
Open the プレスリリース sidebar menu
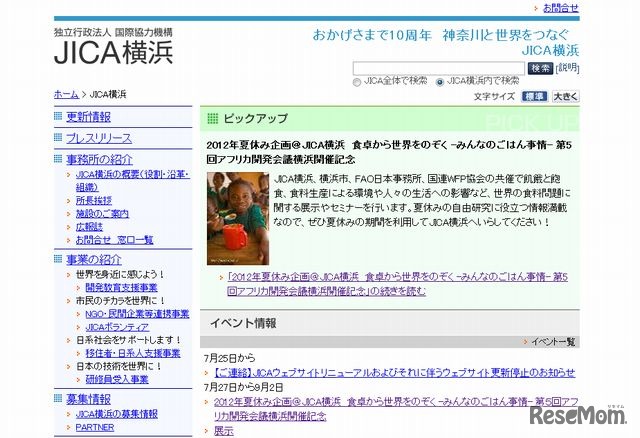tap(99, 138)
